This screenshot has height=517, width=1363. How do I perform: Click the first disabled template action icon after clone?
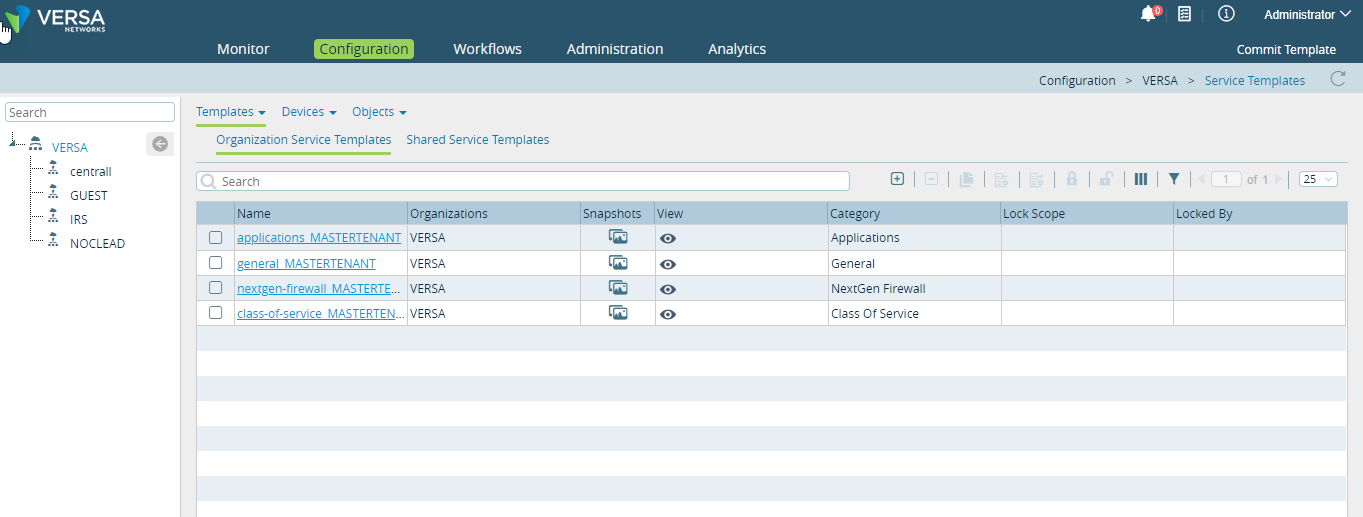(x=1001, y=179)
